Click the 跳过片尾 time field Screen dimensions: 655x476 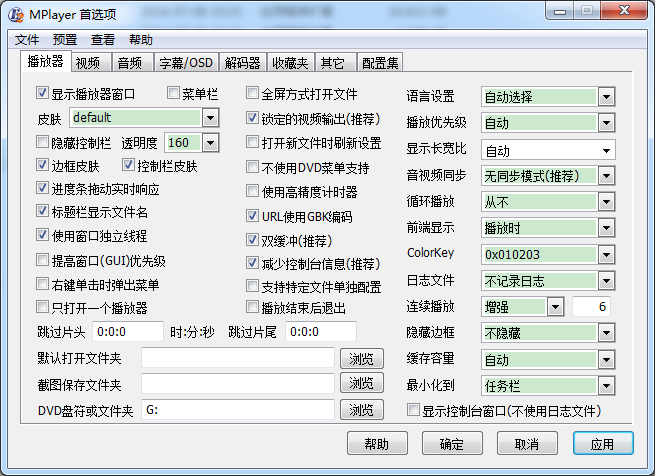(x=321, y=332)
